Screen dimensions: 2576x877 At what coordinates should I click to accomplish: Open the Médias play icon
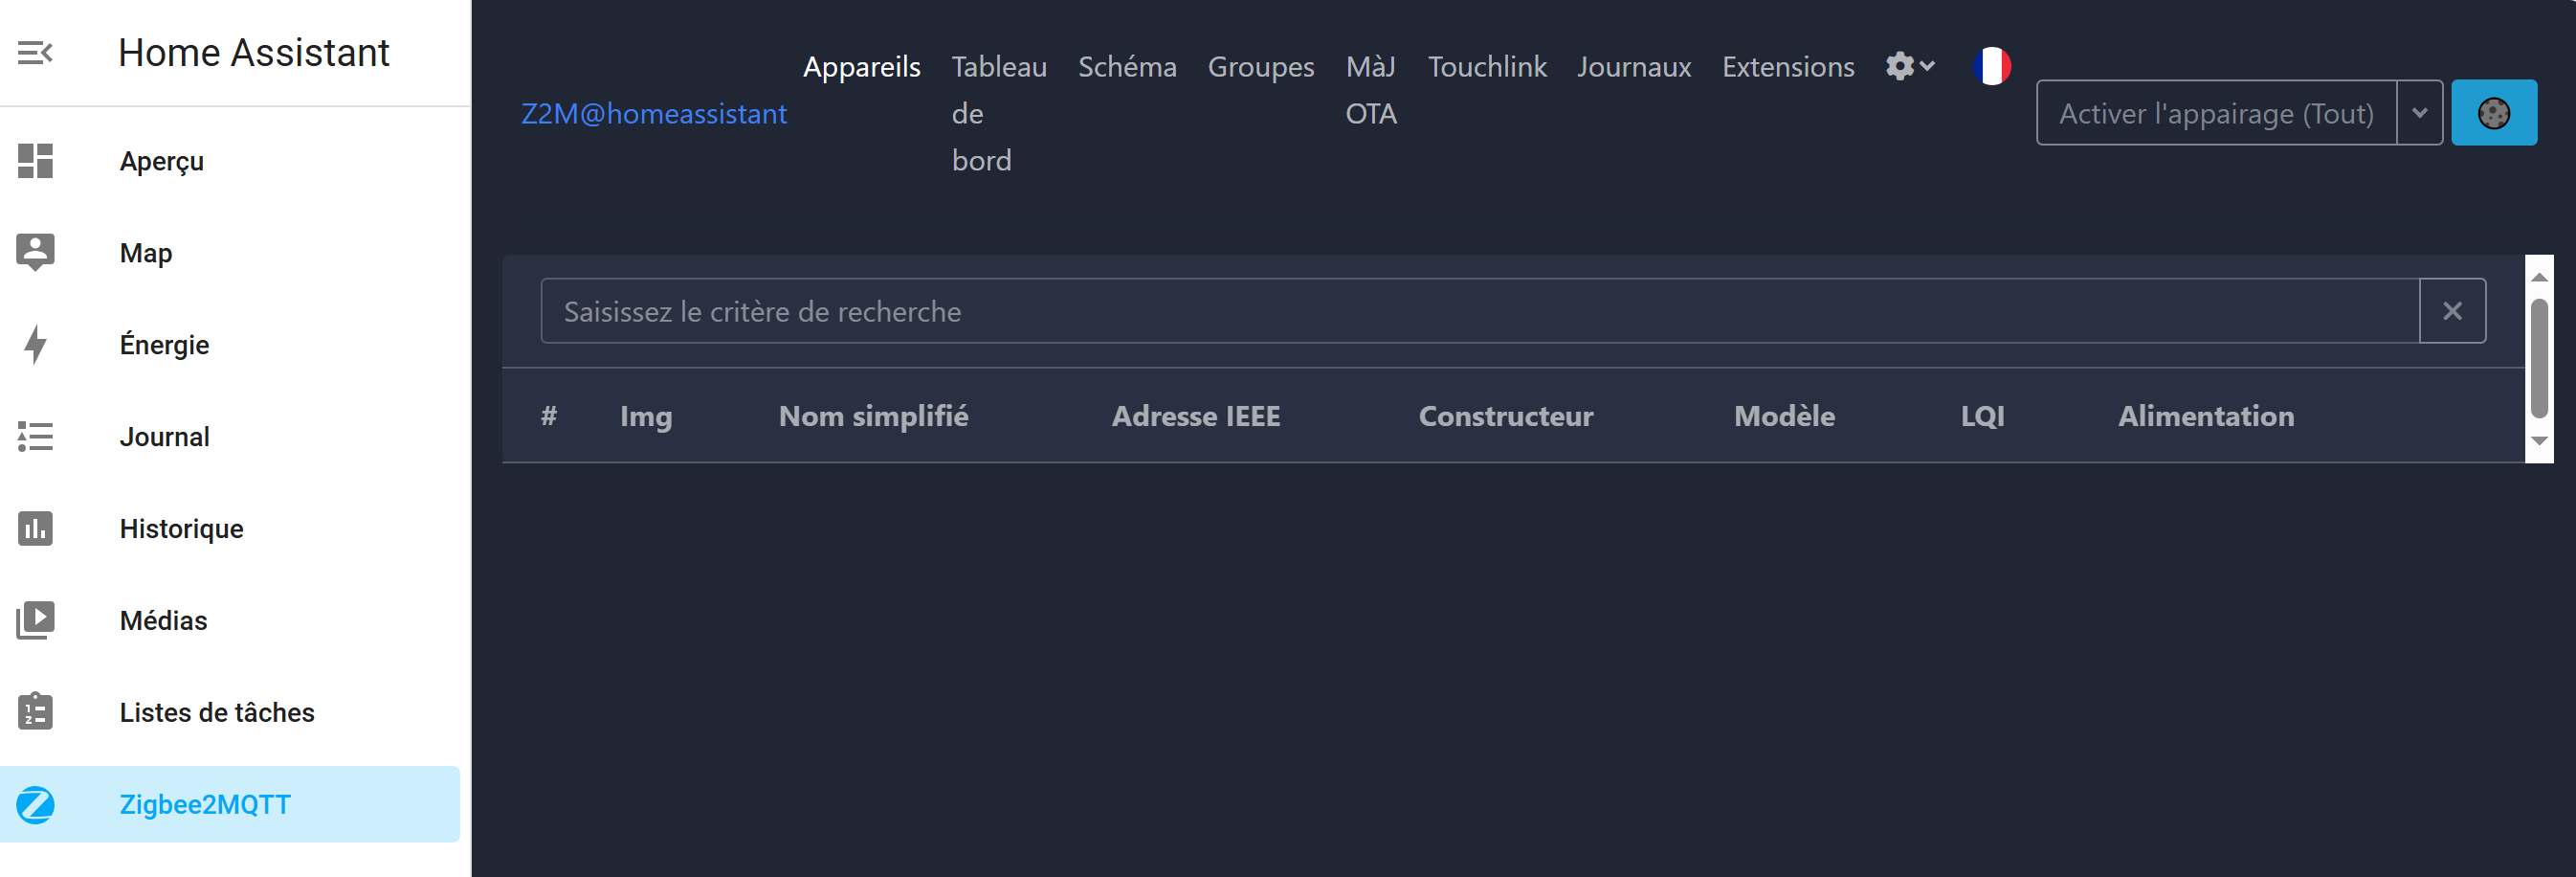point(35,620)
